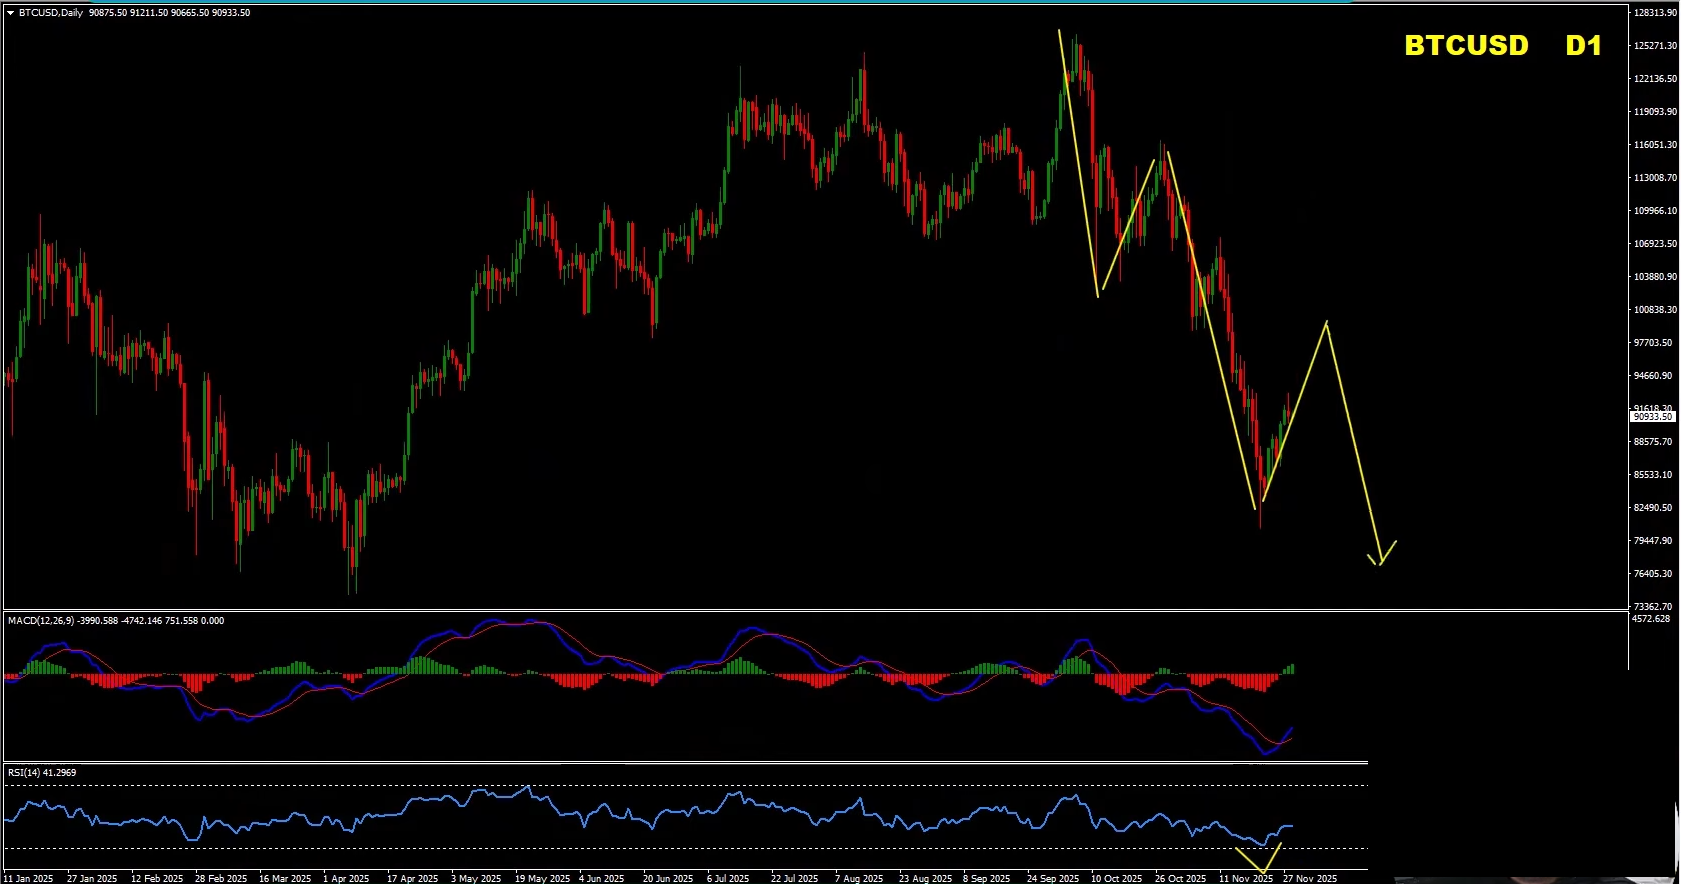Viewport: 1681px width, 884px height.
Task: Click the OHLC values beside BTCUSD,Daily
Action: pyautogui.click(x=170, y=13)
